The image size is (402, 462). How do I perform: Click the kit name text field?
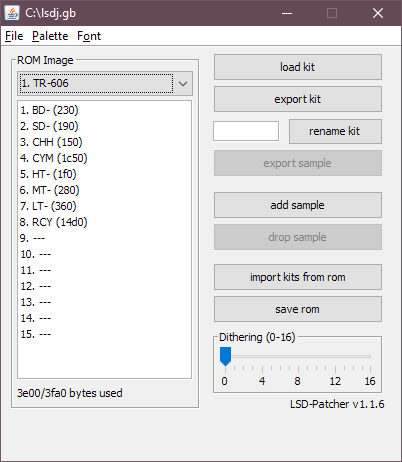coord(246,131)
